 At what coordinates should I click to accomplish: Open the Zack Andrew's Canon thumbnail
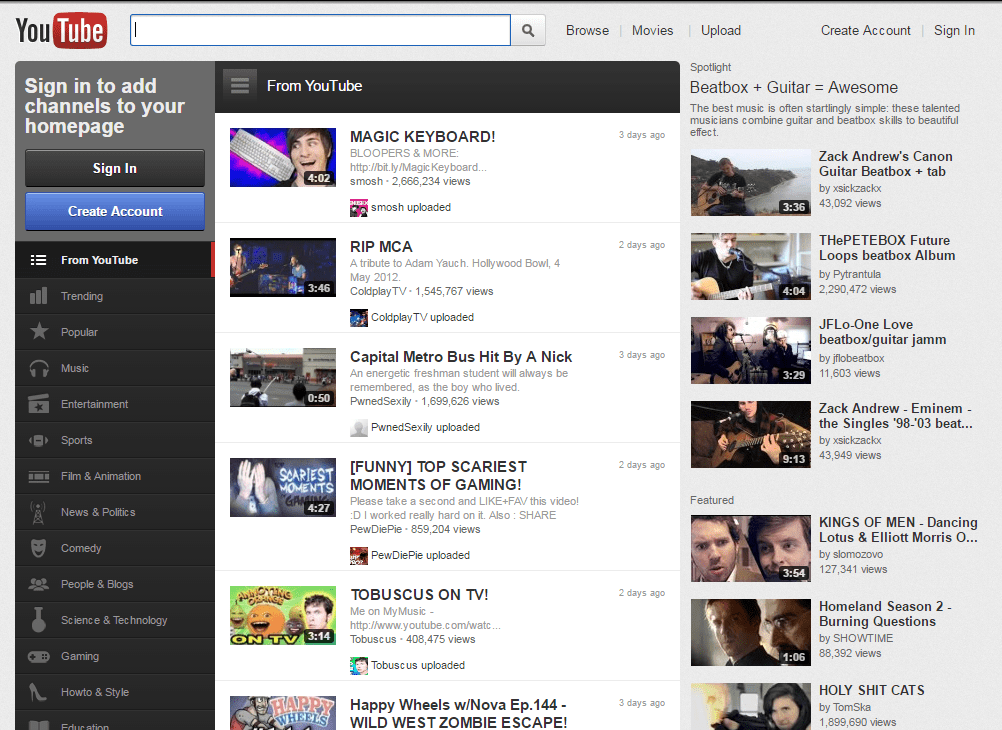[x=751, y=183]
